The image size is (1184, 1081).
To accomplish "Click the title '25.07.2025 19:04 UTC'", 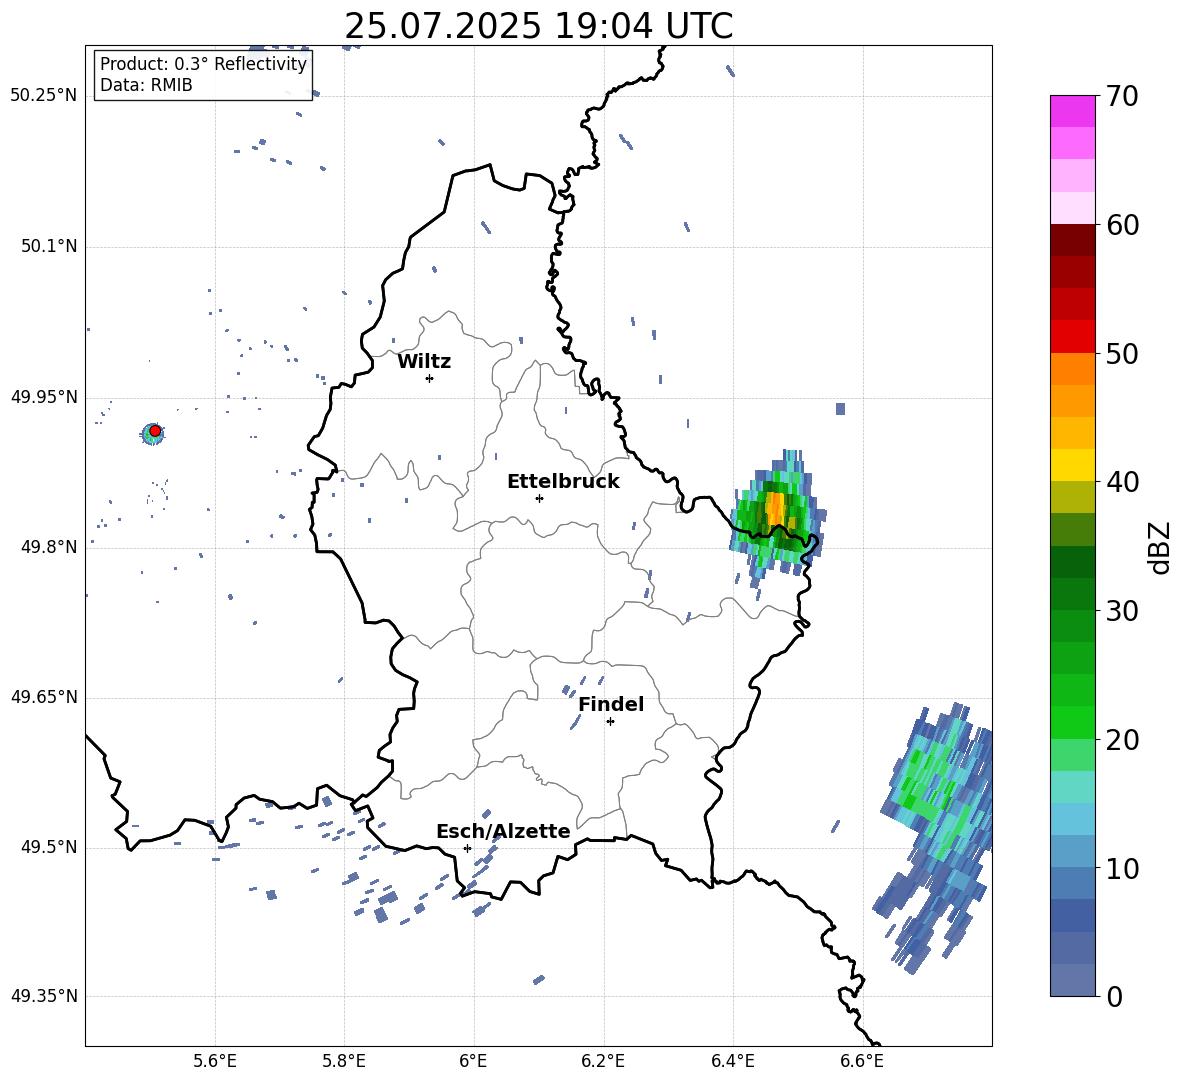I will coord(538,26).
